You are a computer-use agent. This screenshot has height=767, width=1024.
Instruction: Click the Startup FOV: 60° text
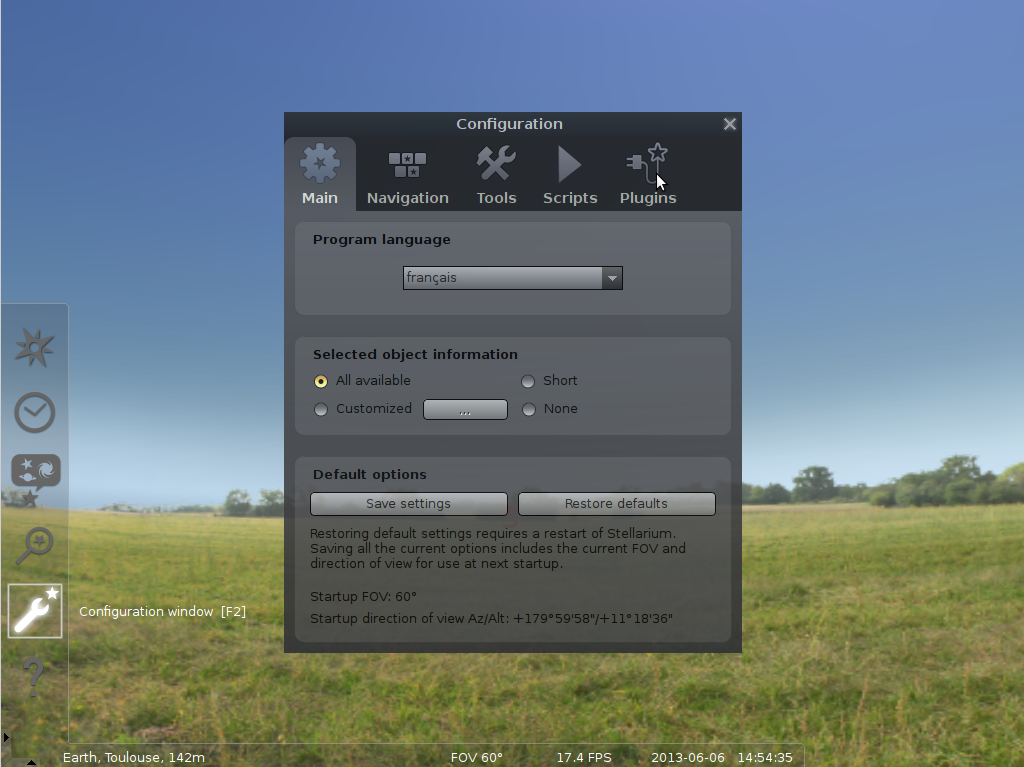click(x=363, y=596)
